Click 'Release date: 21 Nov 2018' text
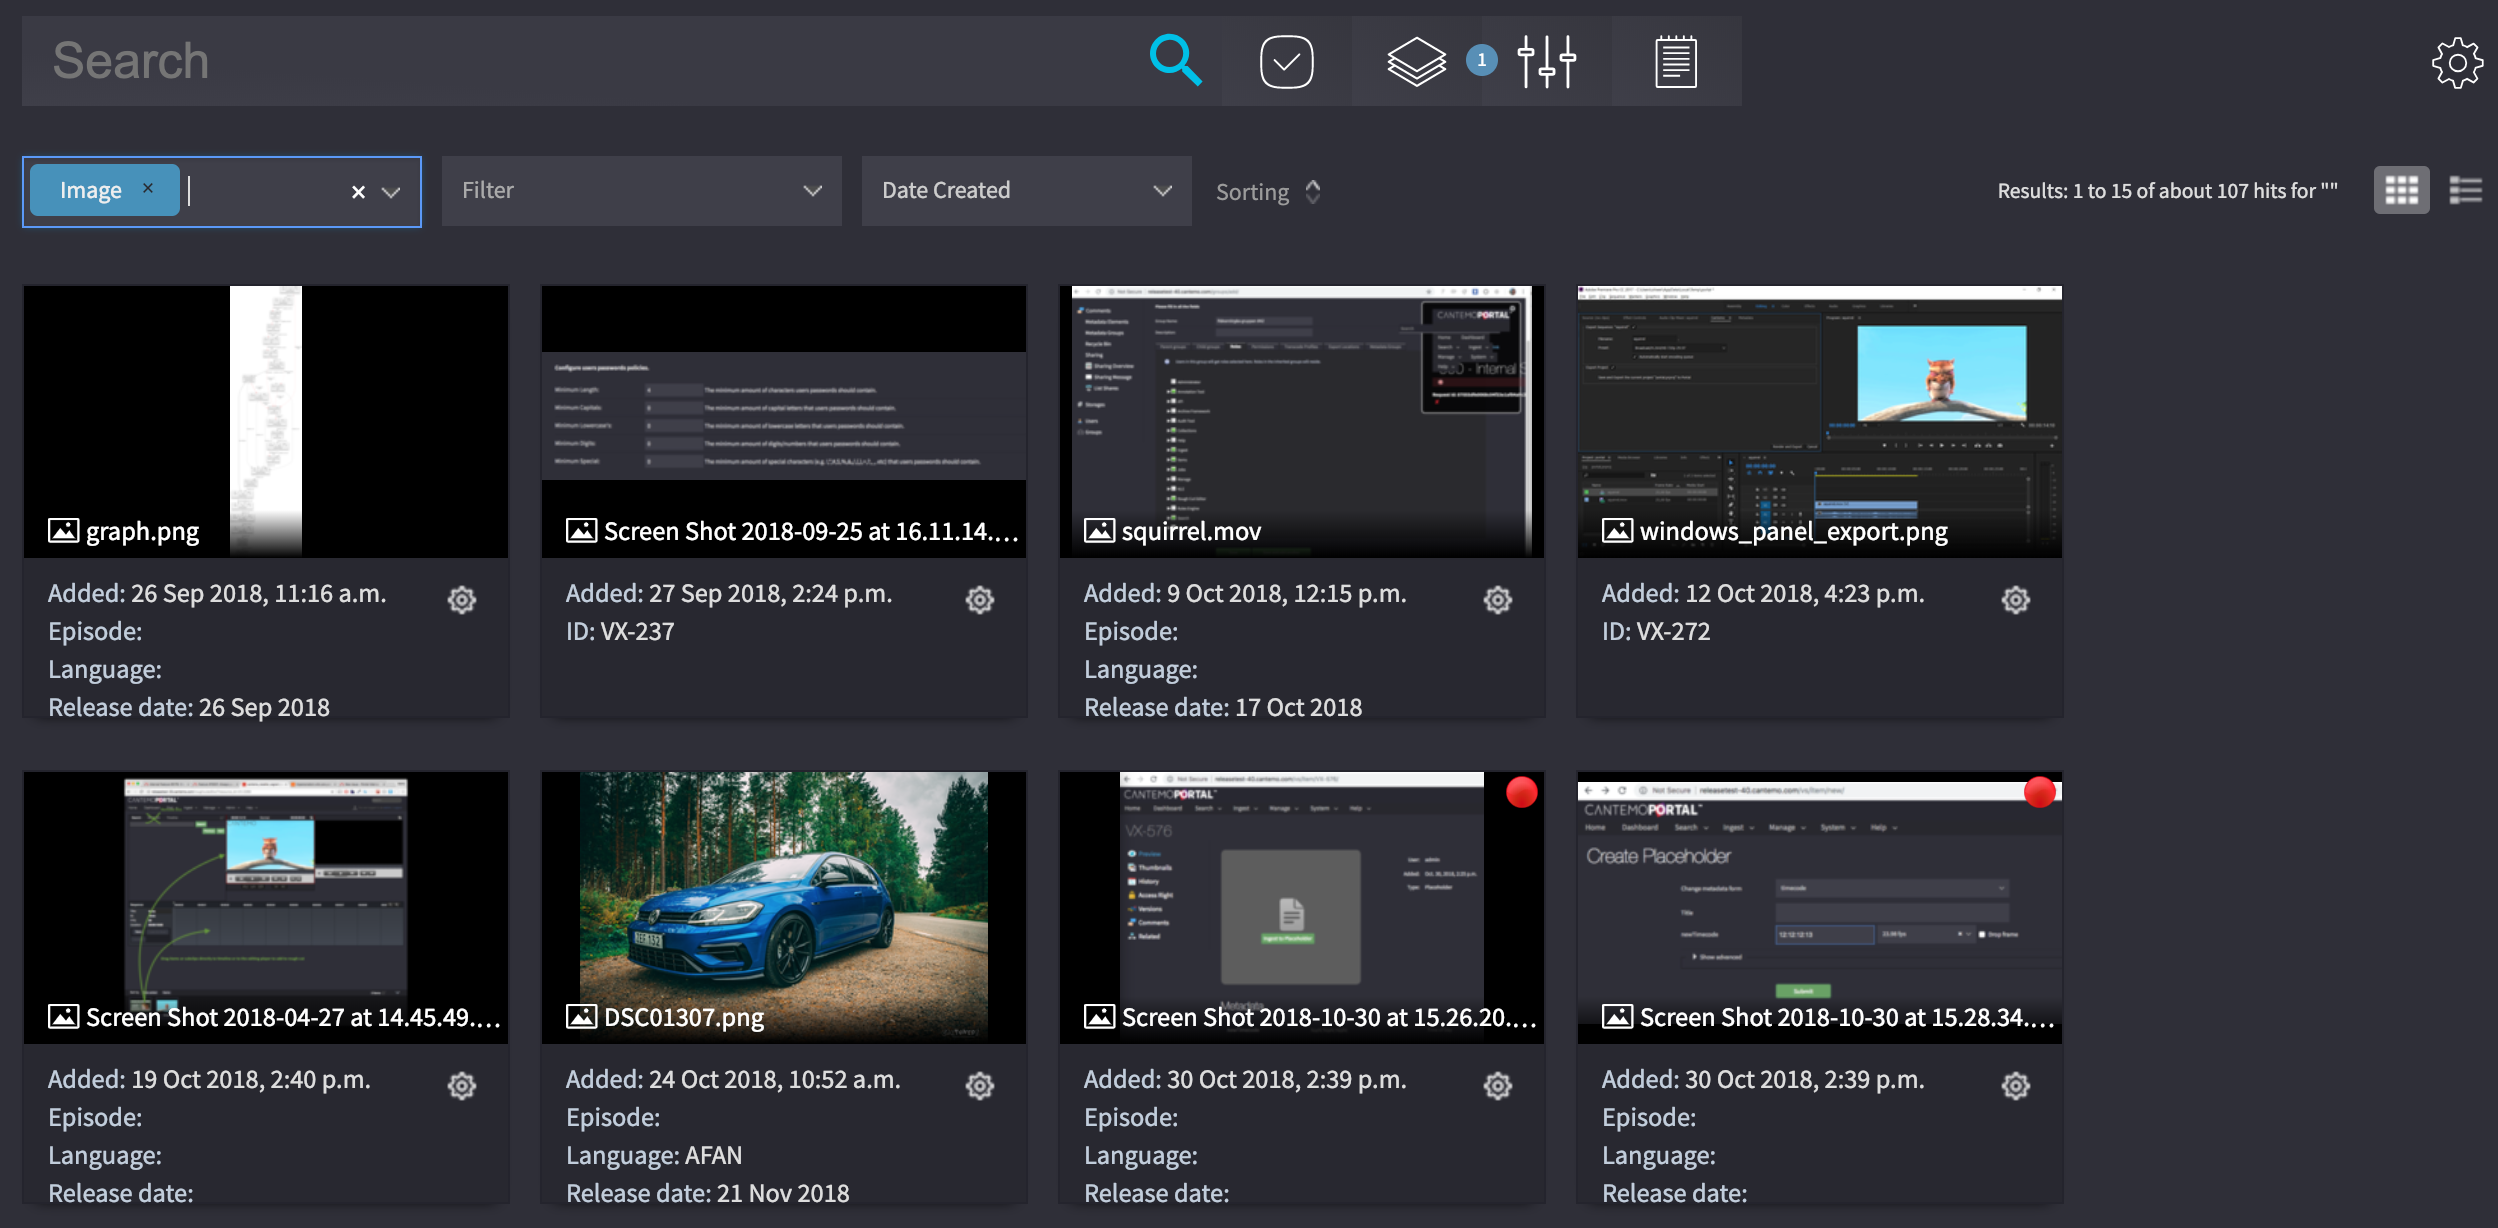2498x1228 pixels. point(707,1193)
